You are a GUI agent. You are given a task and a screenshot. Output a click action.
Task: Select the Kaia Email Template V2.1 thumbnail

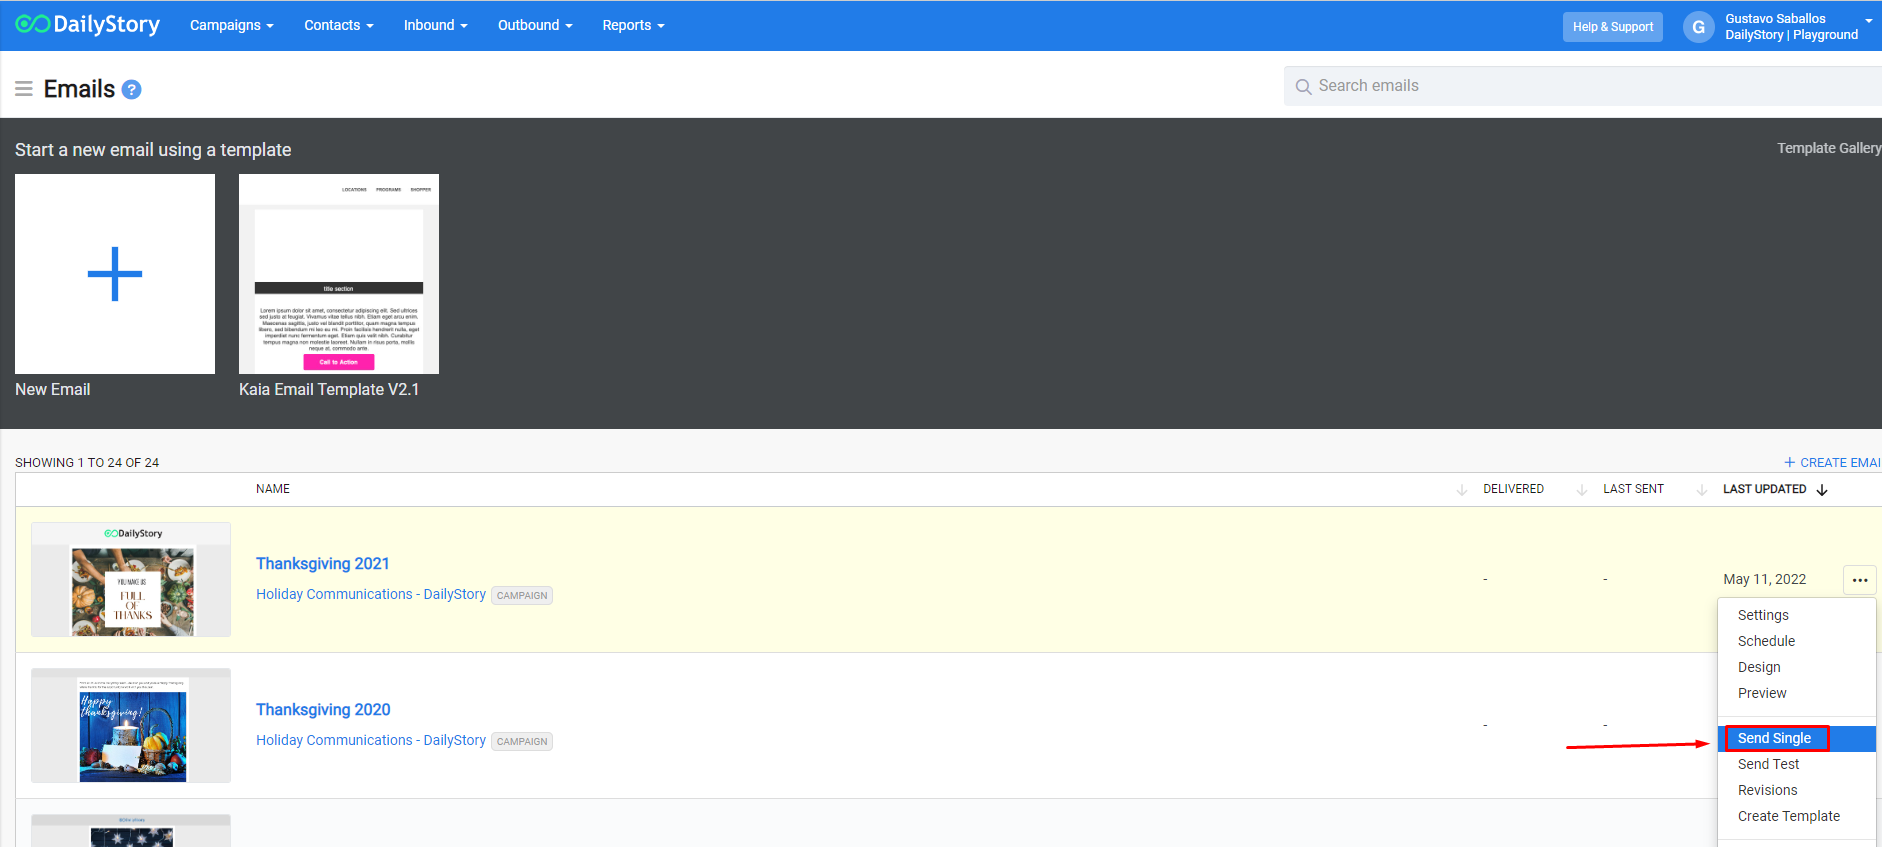tap(339, 274)
